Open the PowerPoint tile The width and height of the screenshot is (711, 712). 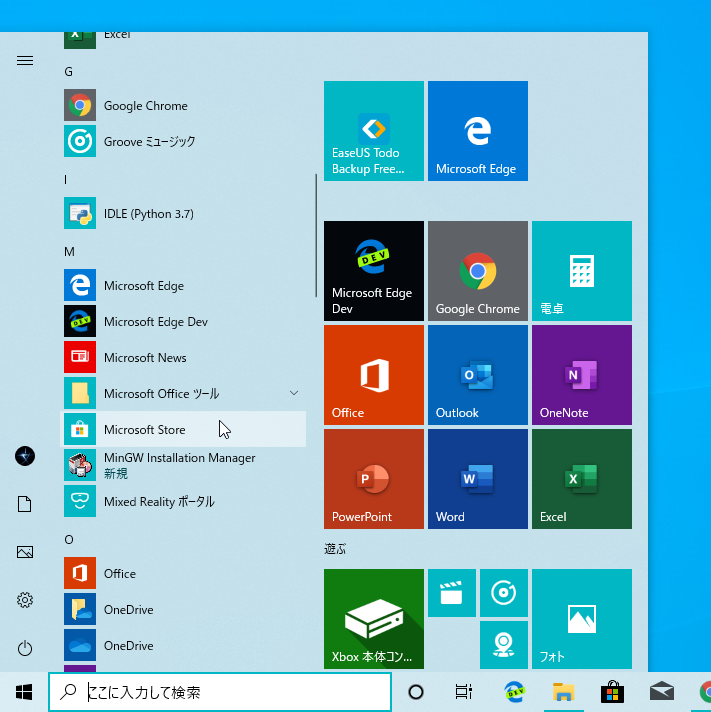[374, 479]
